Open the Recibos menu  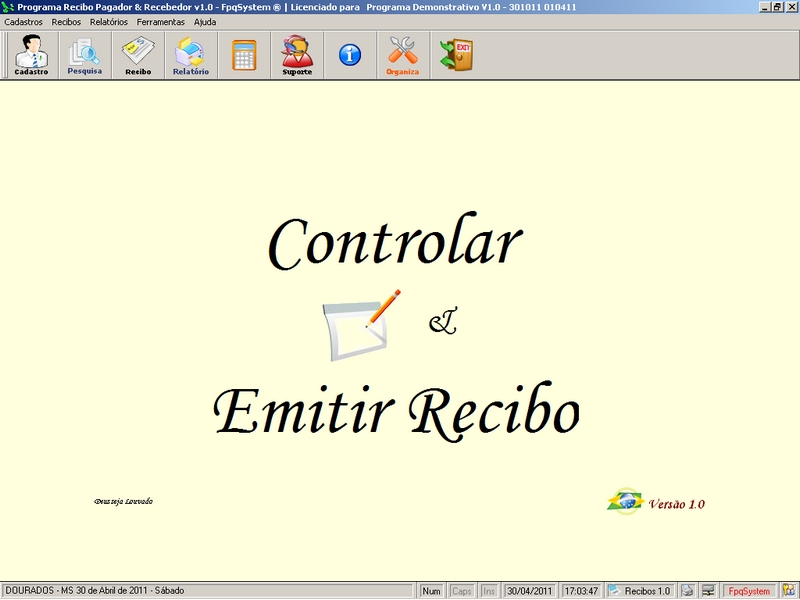coord(65,20)
